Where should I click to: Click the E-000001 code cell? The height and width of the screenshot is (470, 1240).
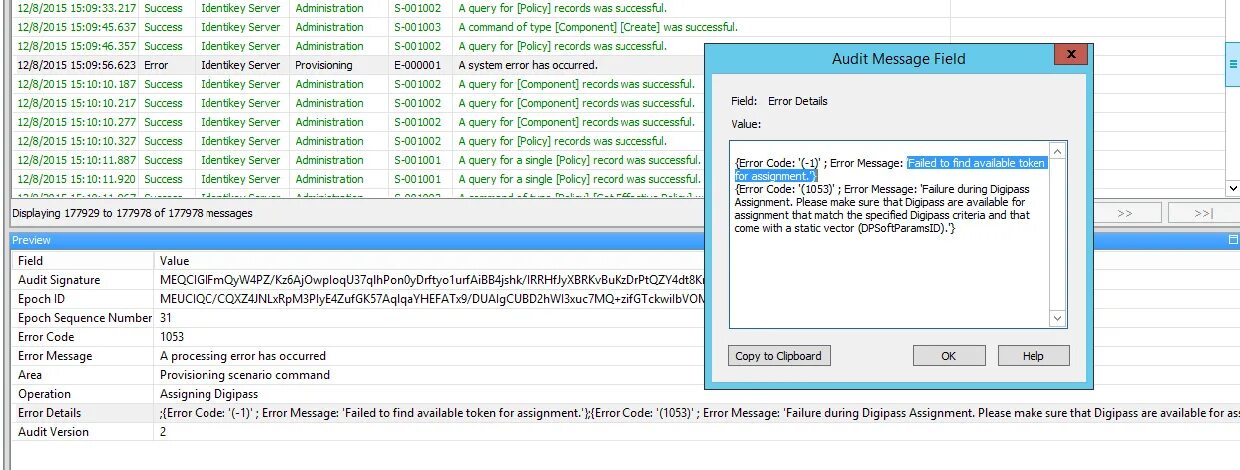tap(418, 65)
